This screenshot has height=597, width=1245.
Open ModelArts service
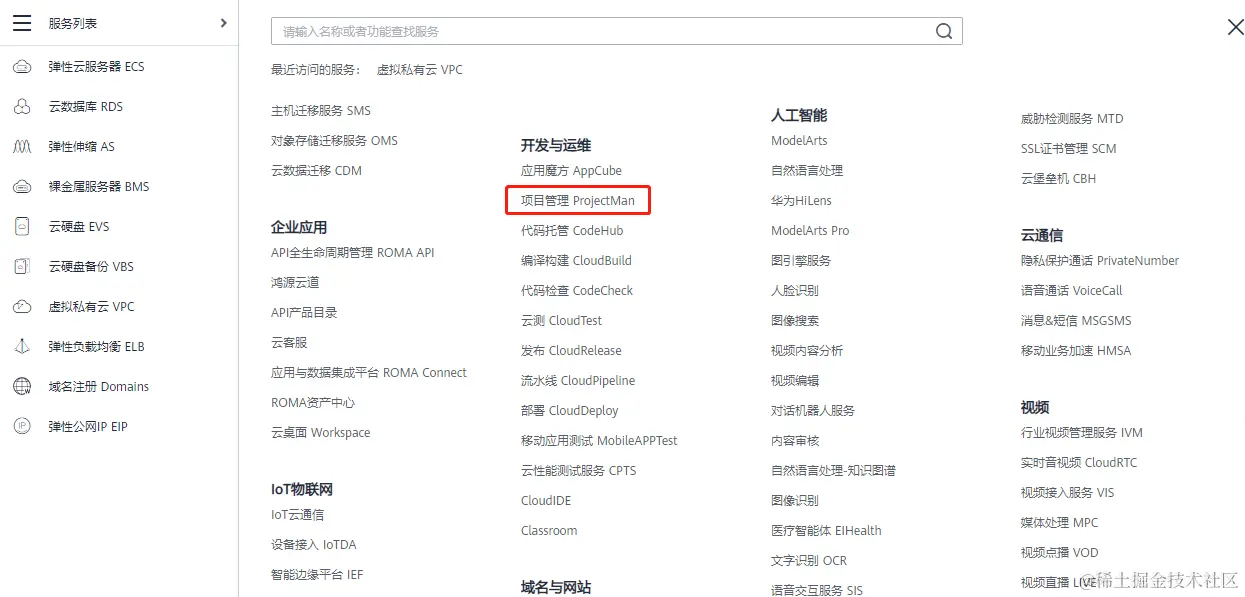point(799,141)
